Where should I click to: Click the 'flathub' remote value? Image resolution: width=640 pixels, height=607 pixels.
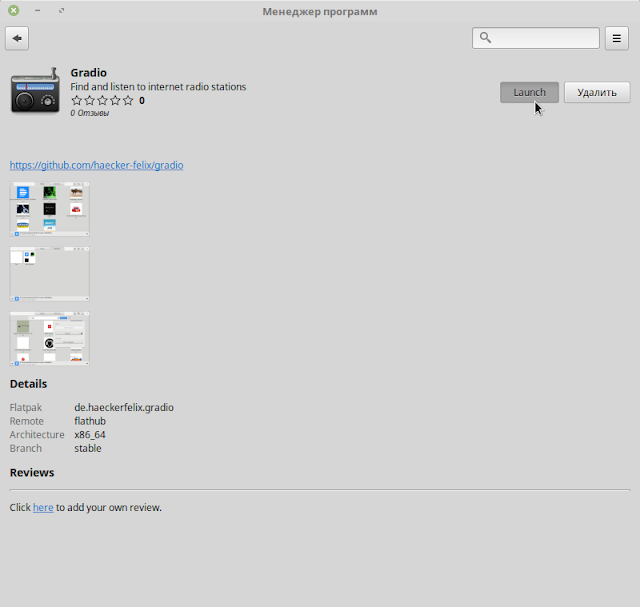click(x=90, y=421)
